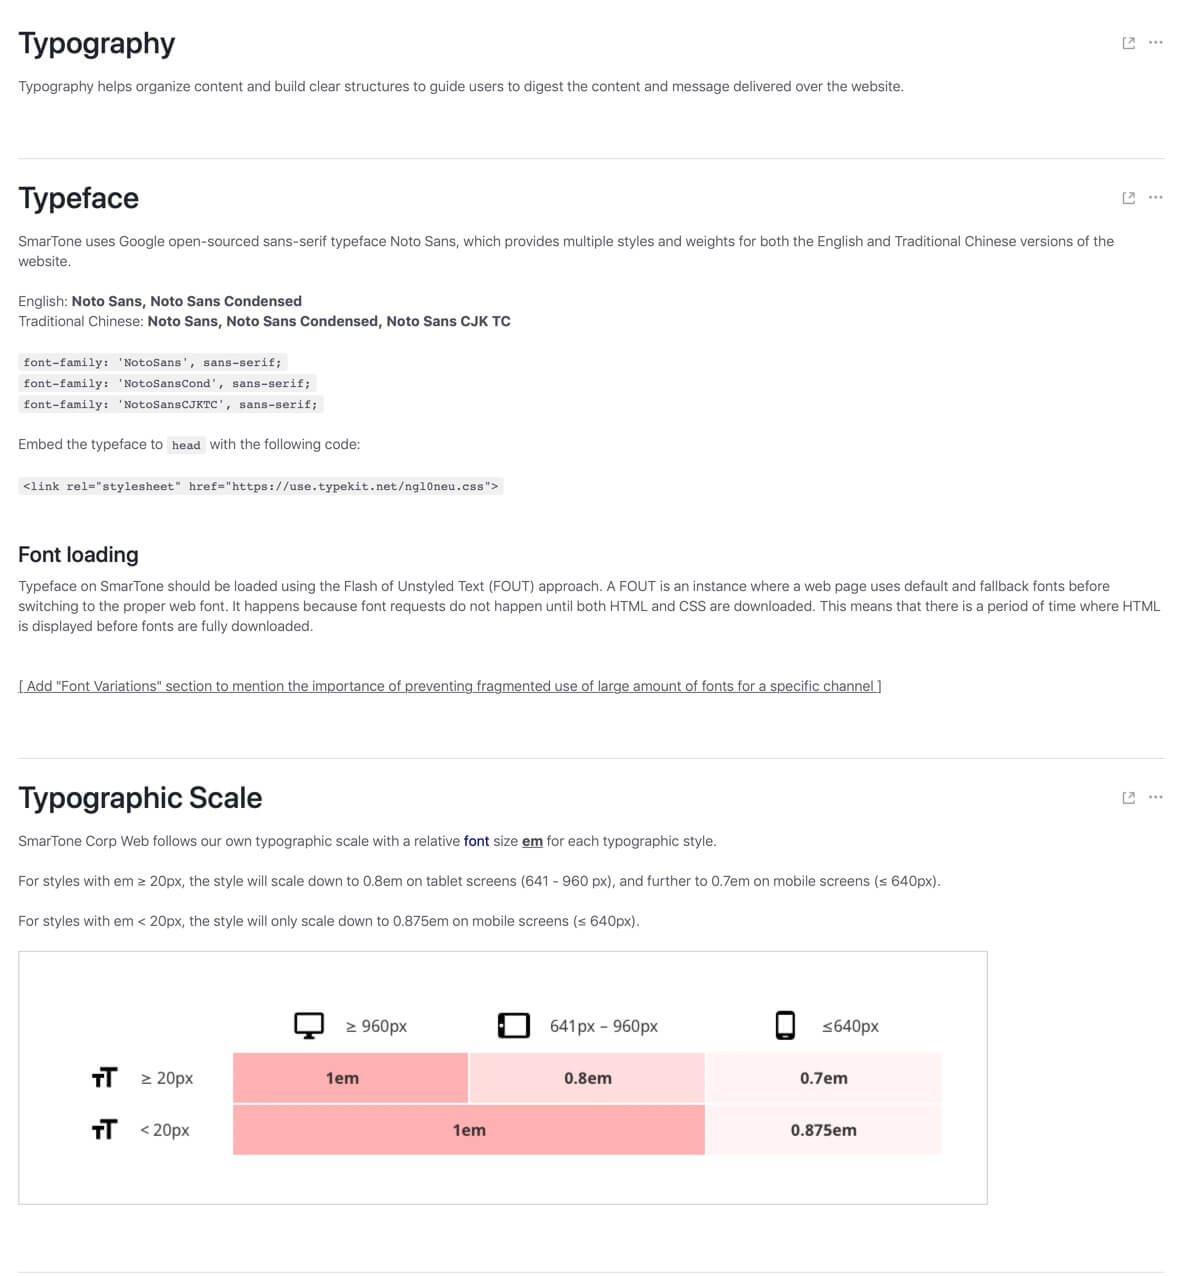This screenshot has height=1276, width=1182.
Task: Open more options for Typography section
Action: tap(1155, 43)
